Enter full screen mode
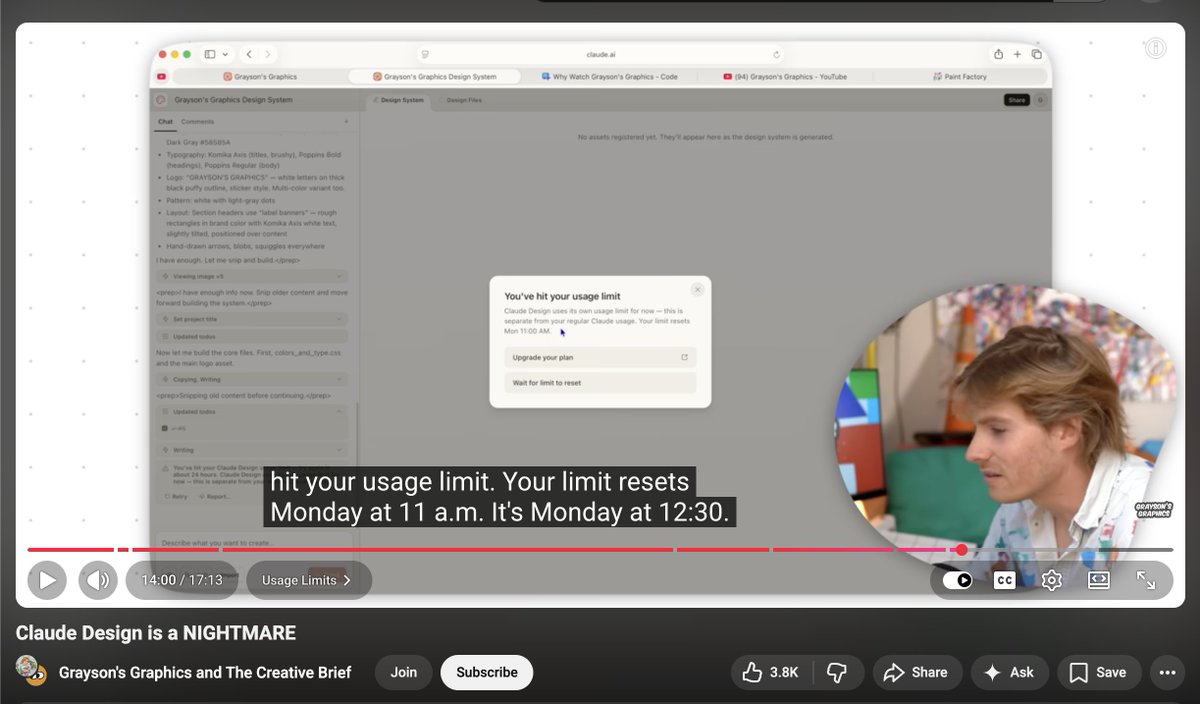This screenshot has height=704, width=1200. (1146, 580)
